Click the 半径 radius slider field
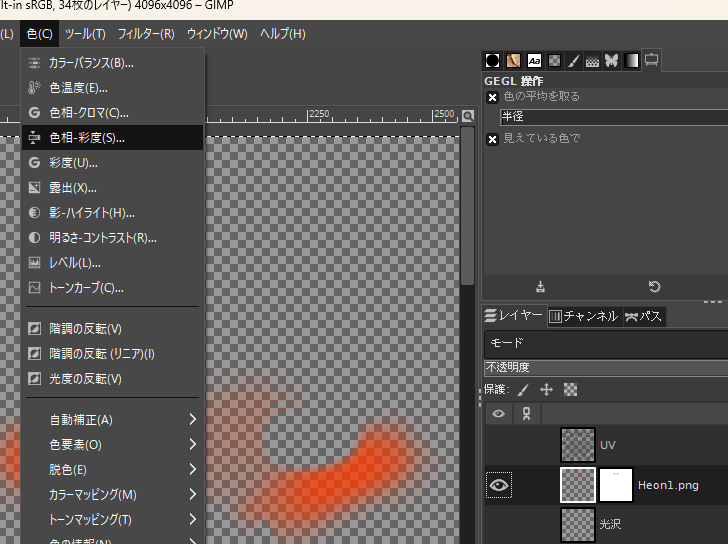Screen dimensions: 728x544 click(x=614, y=117)
